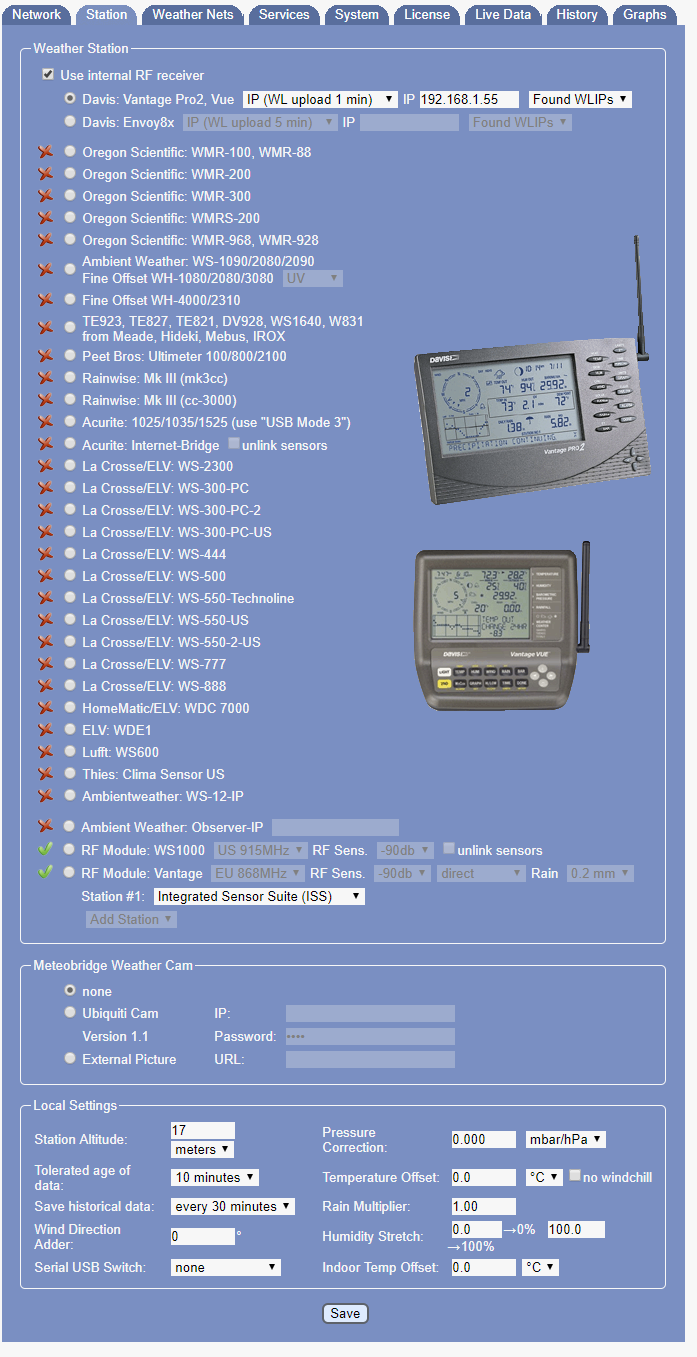Click the Pressure Correction value field
697x1357 pixels.
(x=484, y=1139)
